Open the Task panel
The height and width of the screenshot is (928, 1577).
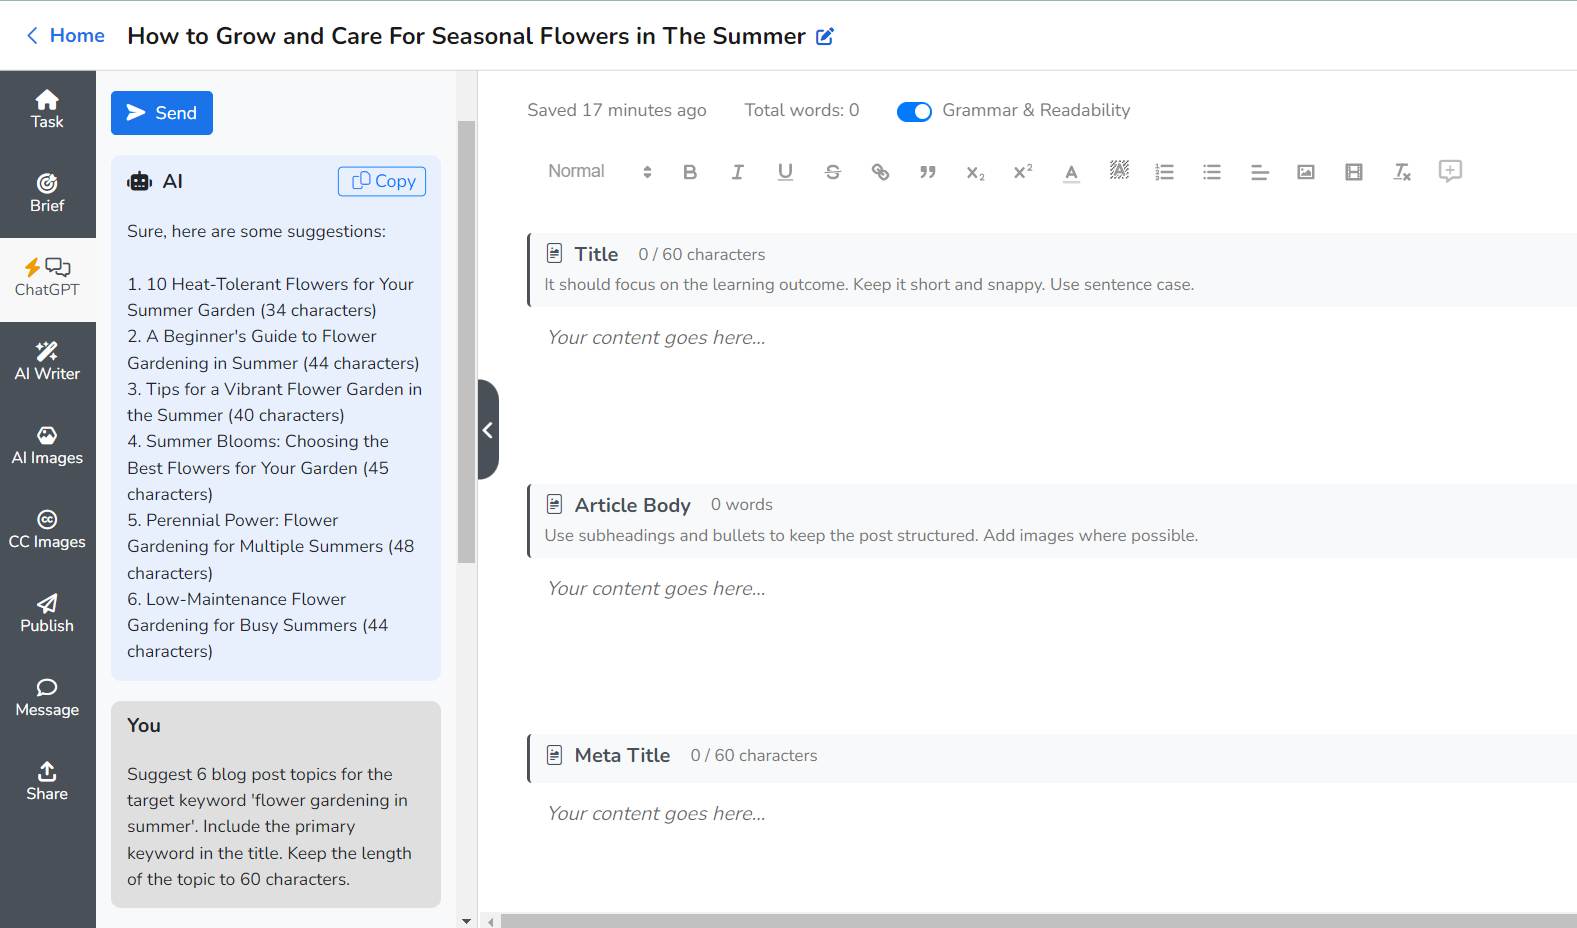tap(47, 107)
